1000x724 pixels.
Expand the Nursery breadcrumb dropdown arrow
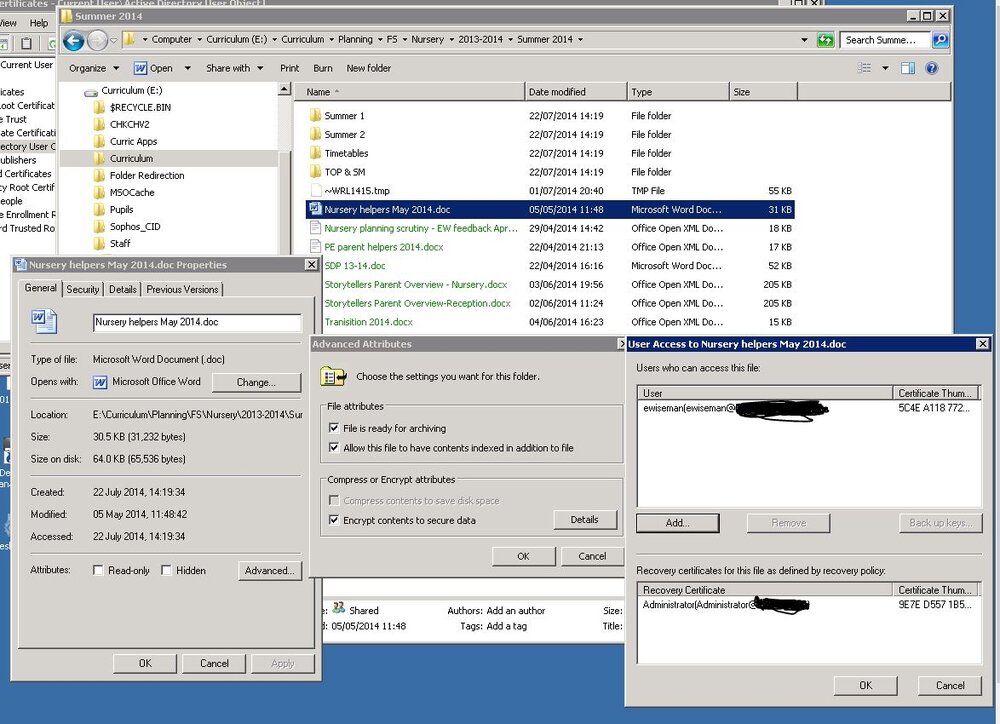click(452, 40)
